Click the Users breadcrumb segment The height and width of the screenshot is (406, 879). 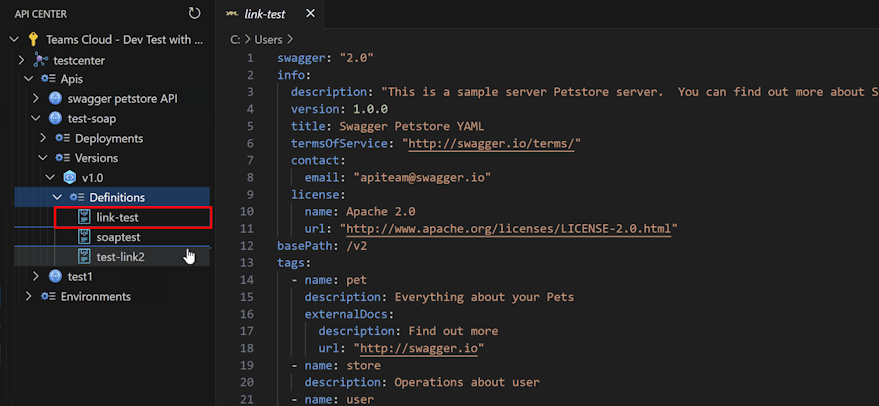pyautogui.click(x=269, y=39)
